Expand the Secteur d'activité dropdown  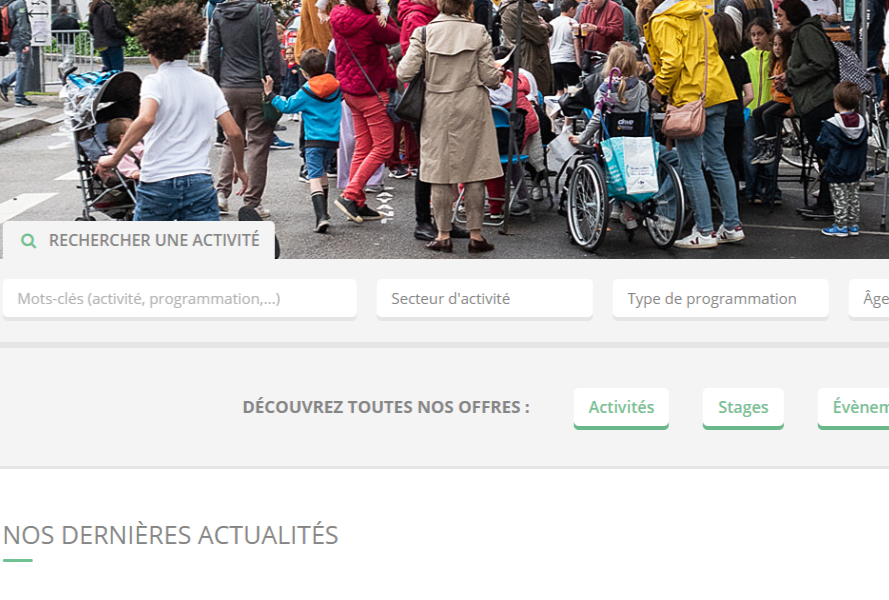click(x=485, y=298)
